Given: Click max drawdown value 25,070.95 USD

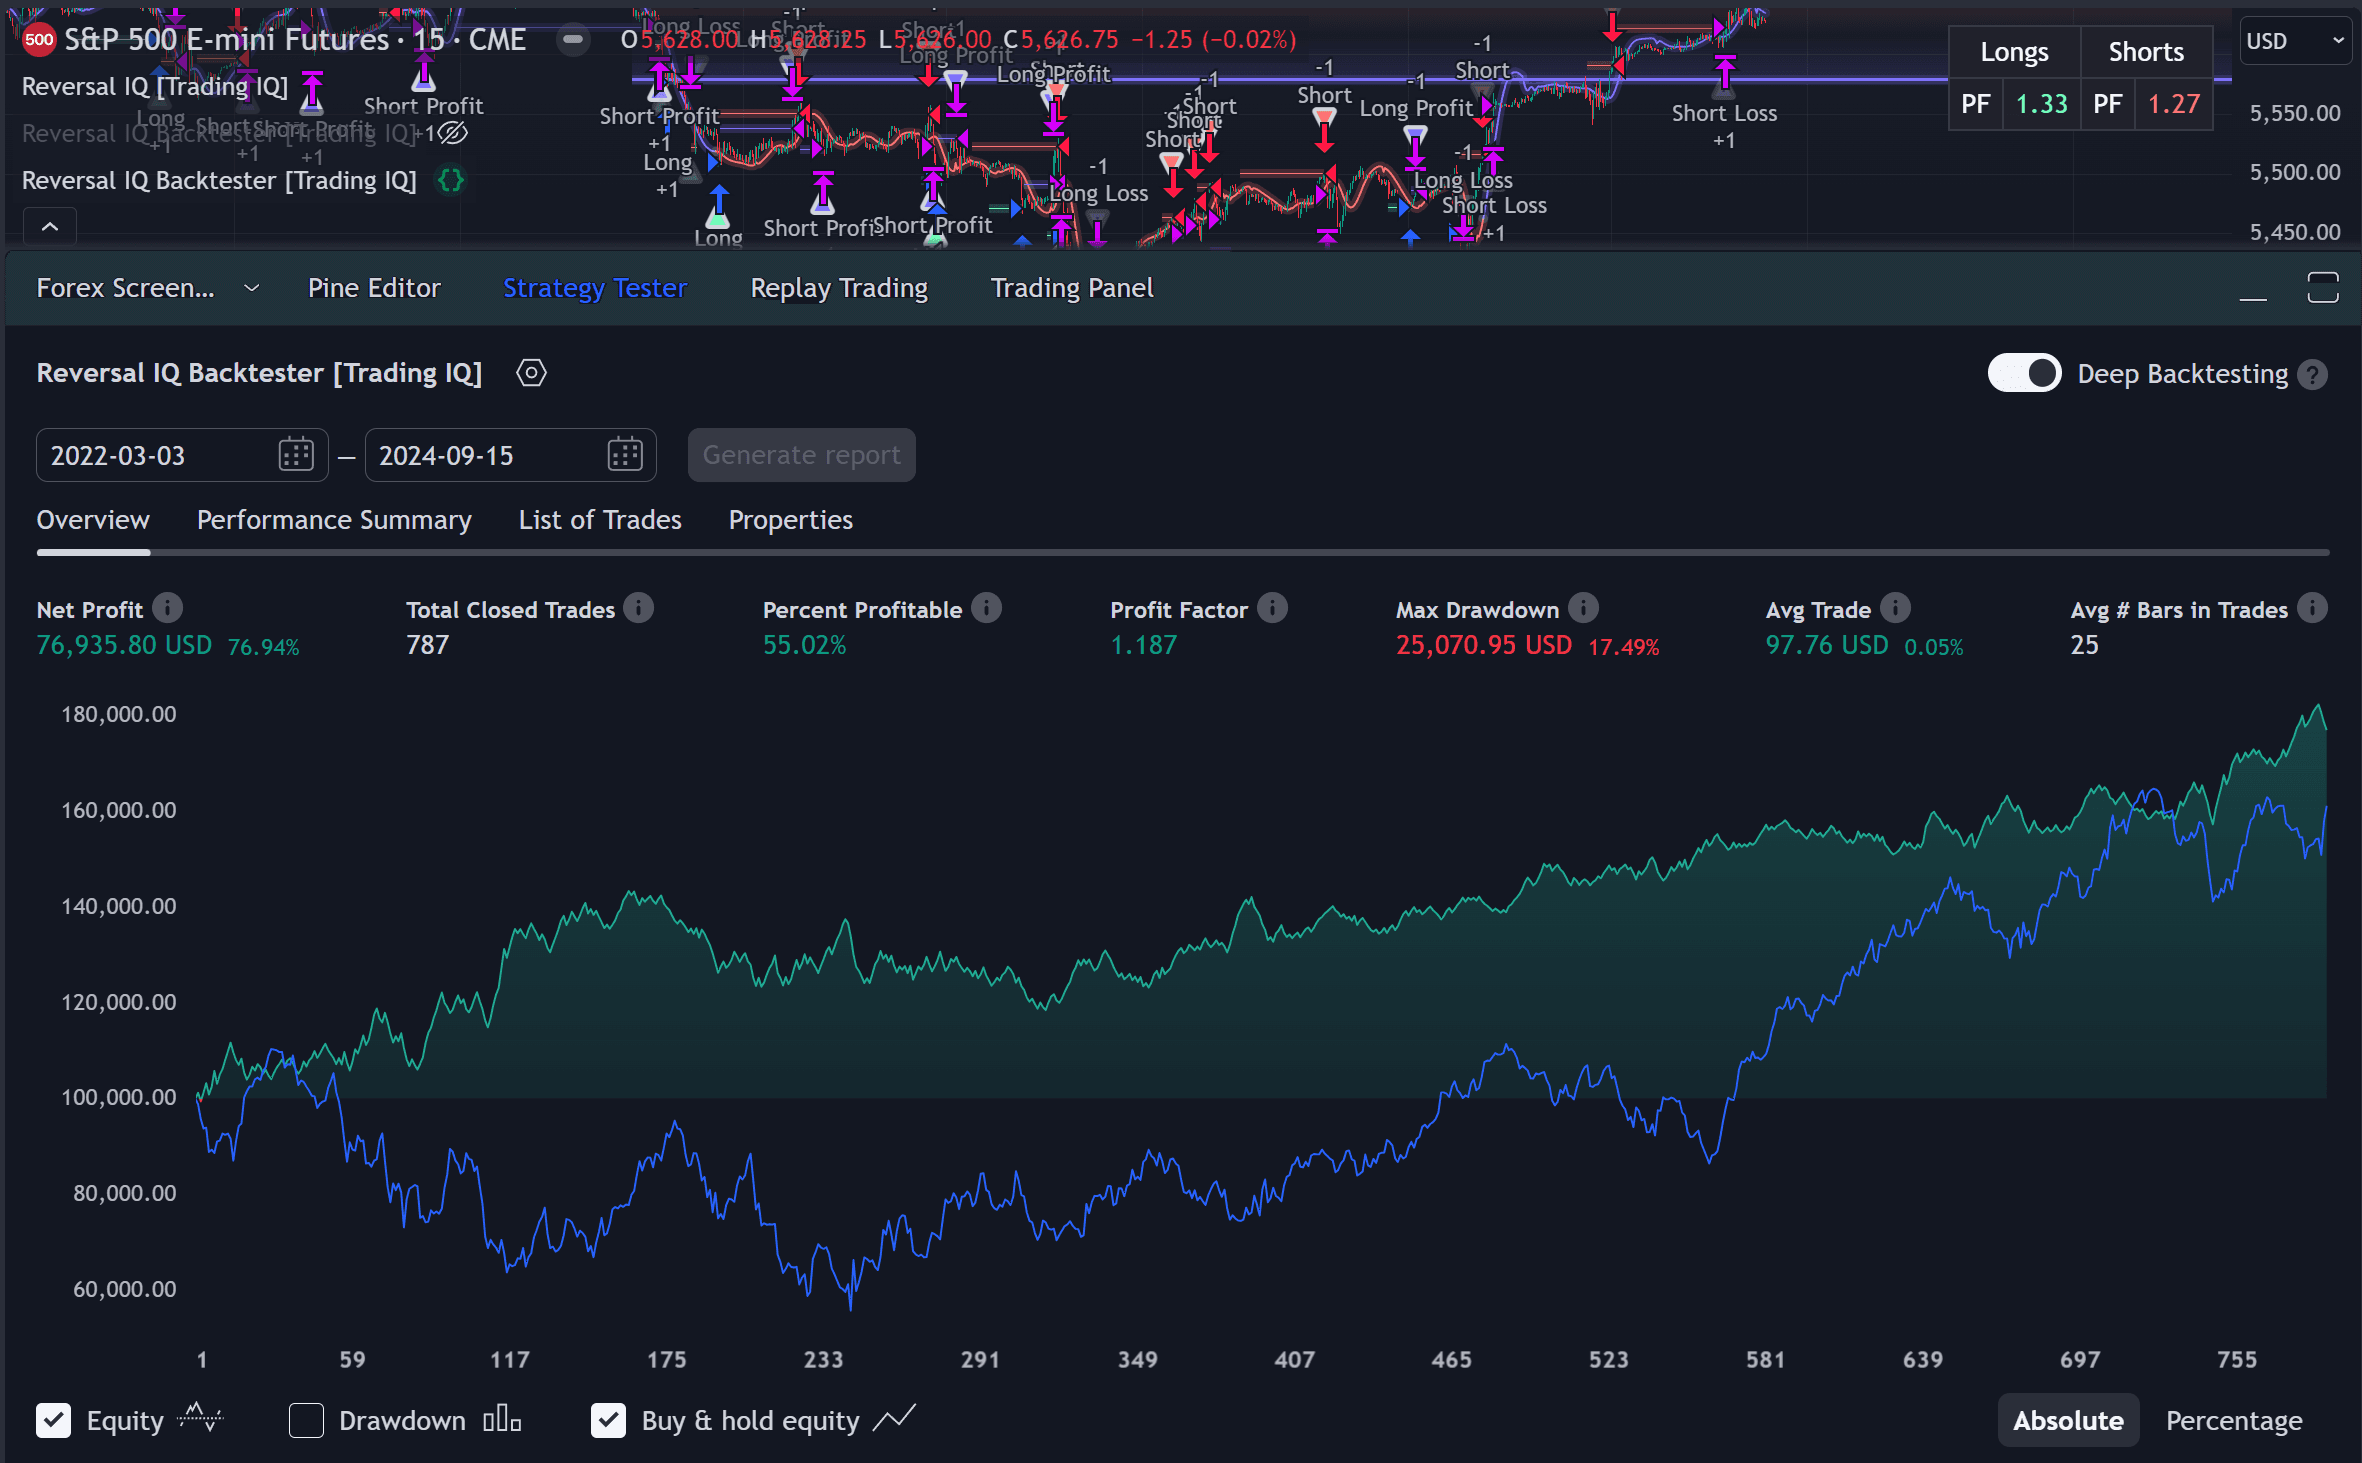Looking at the screenshot, I should [x=1484, y=645].
